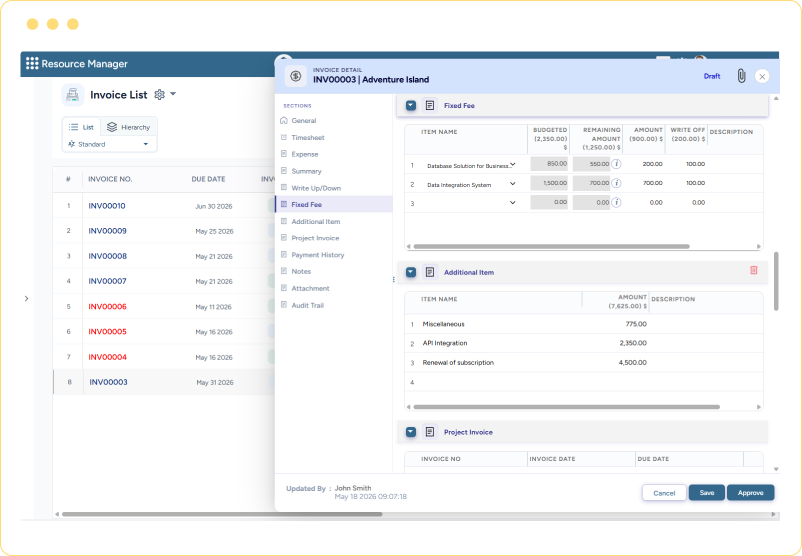Click Fixed Fee table horizontal scrollbar
This screenshot has width=802, height=556.
pyautogui.click(x=551, y=247)
